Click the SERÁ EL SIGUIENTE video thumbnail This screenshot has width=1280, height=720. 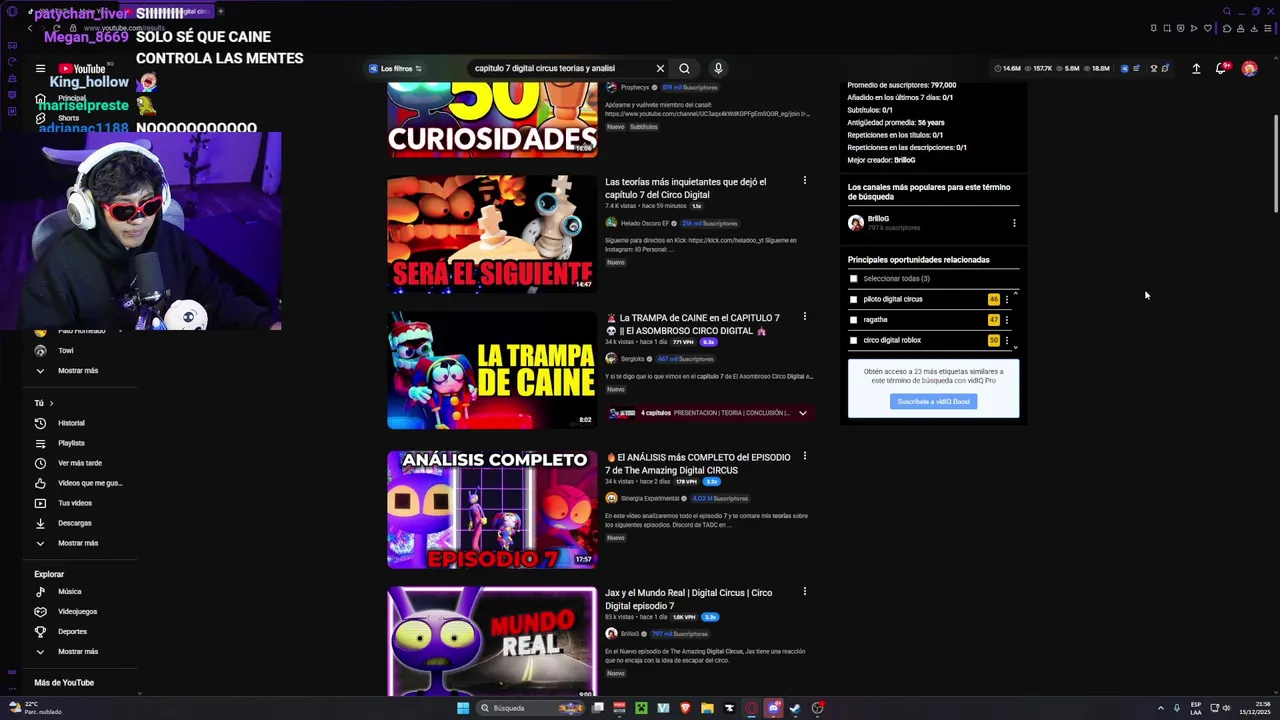tap(492, 234)
